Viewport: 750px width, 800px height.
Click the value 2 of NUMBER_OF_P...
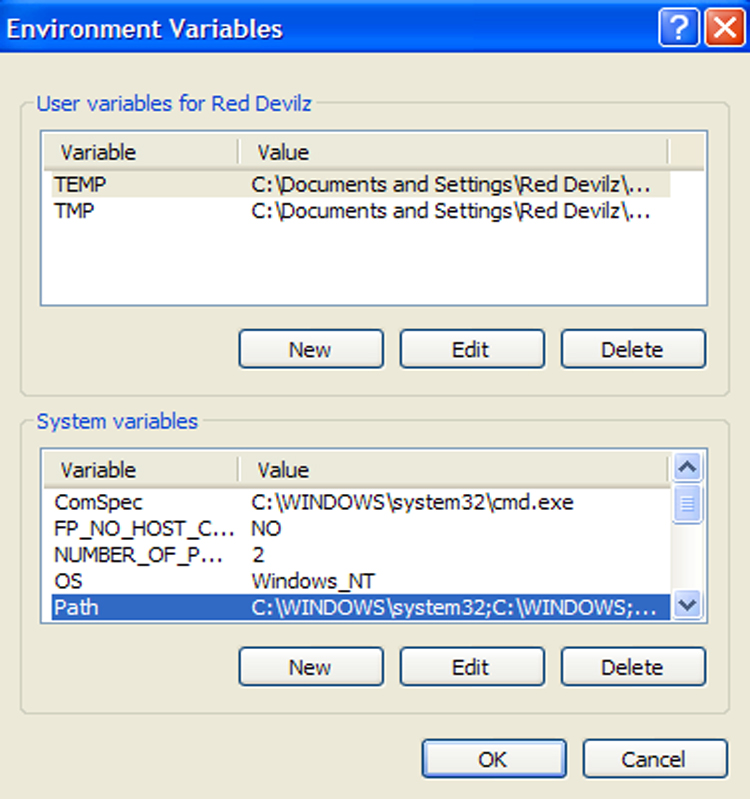tap(258, 555)
